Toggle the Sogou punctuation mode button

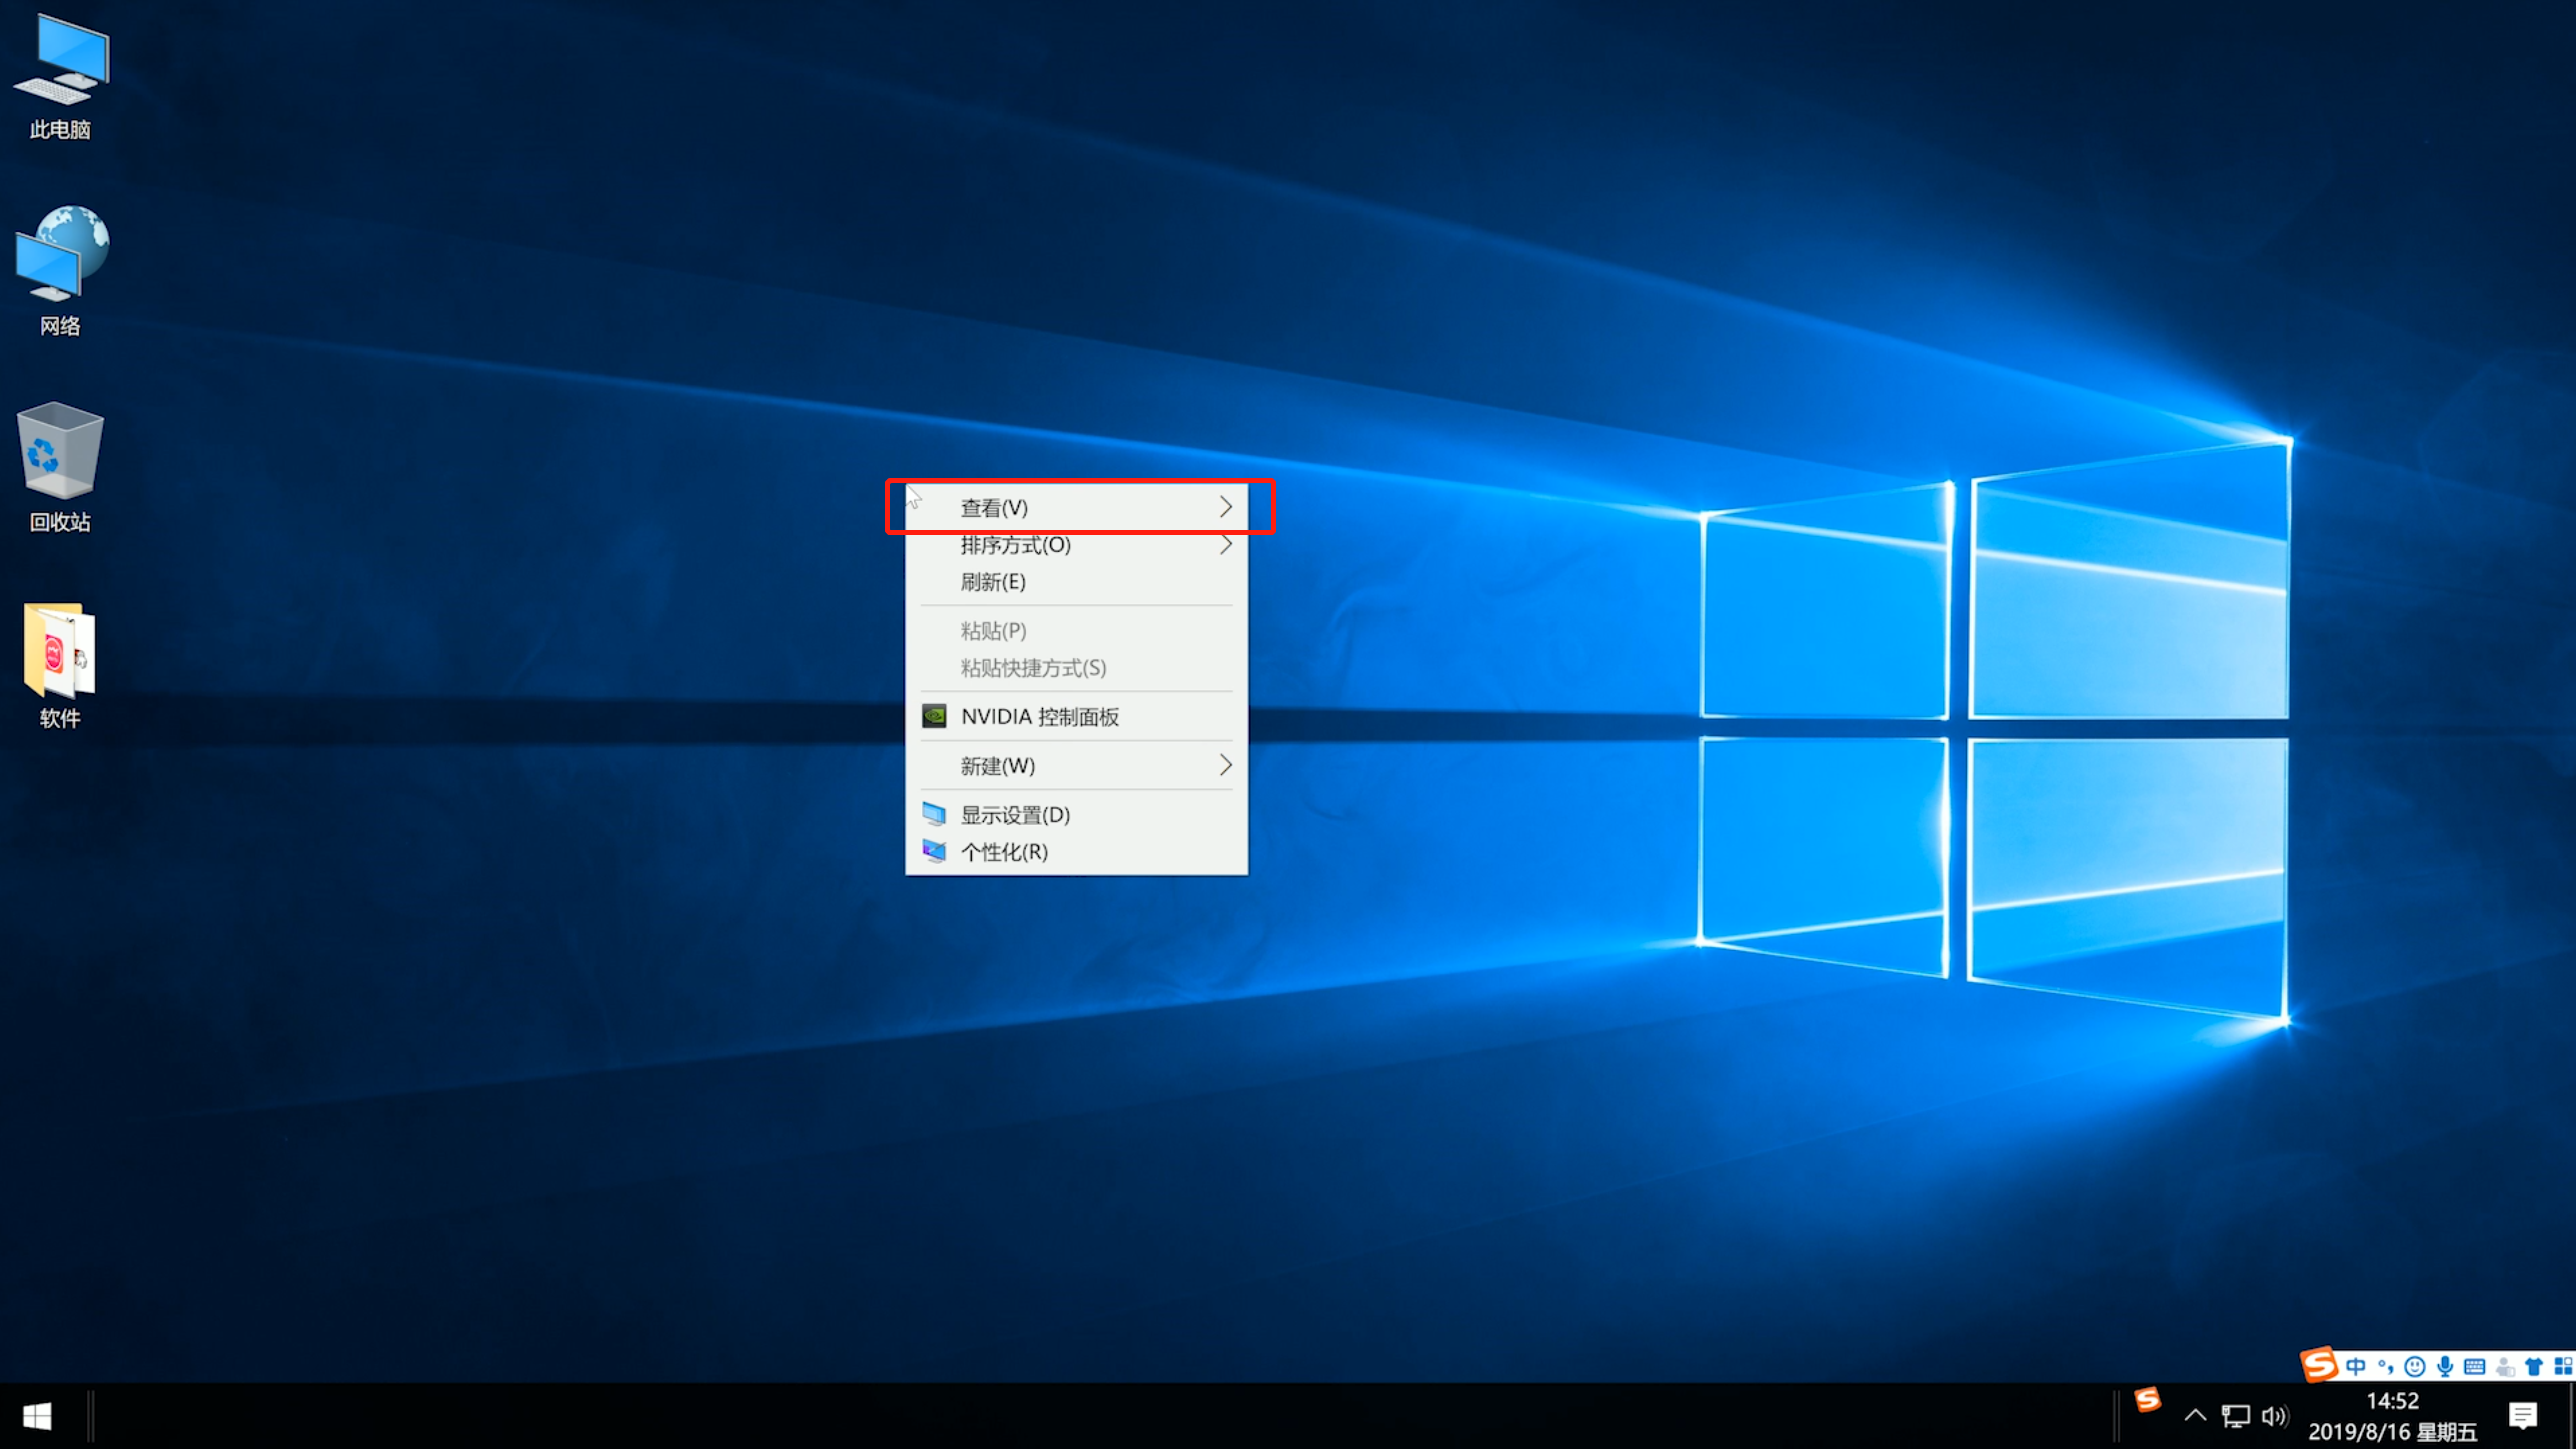click(x=2386, y=1366)
